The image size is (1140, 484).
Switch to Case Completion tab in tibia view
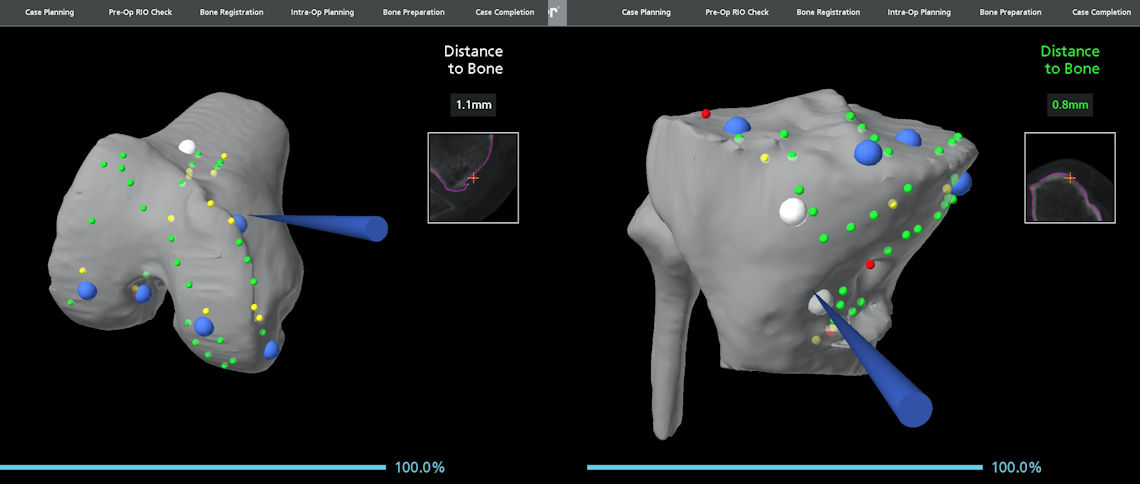coord(1101,13)
